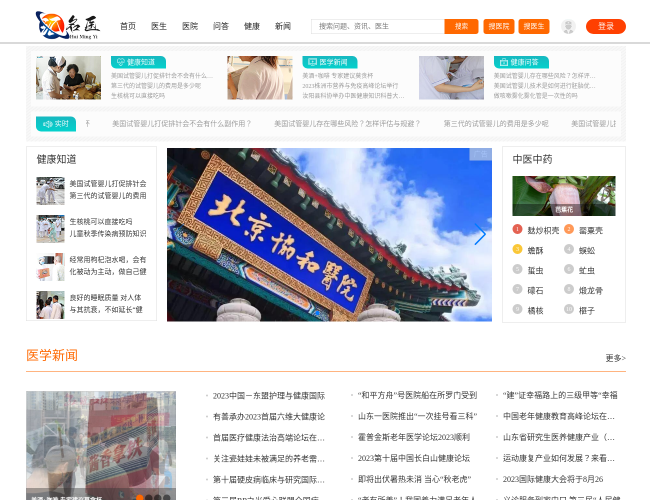Open thumbnail beside 良好的睡眠质量

50,305
